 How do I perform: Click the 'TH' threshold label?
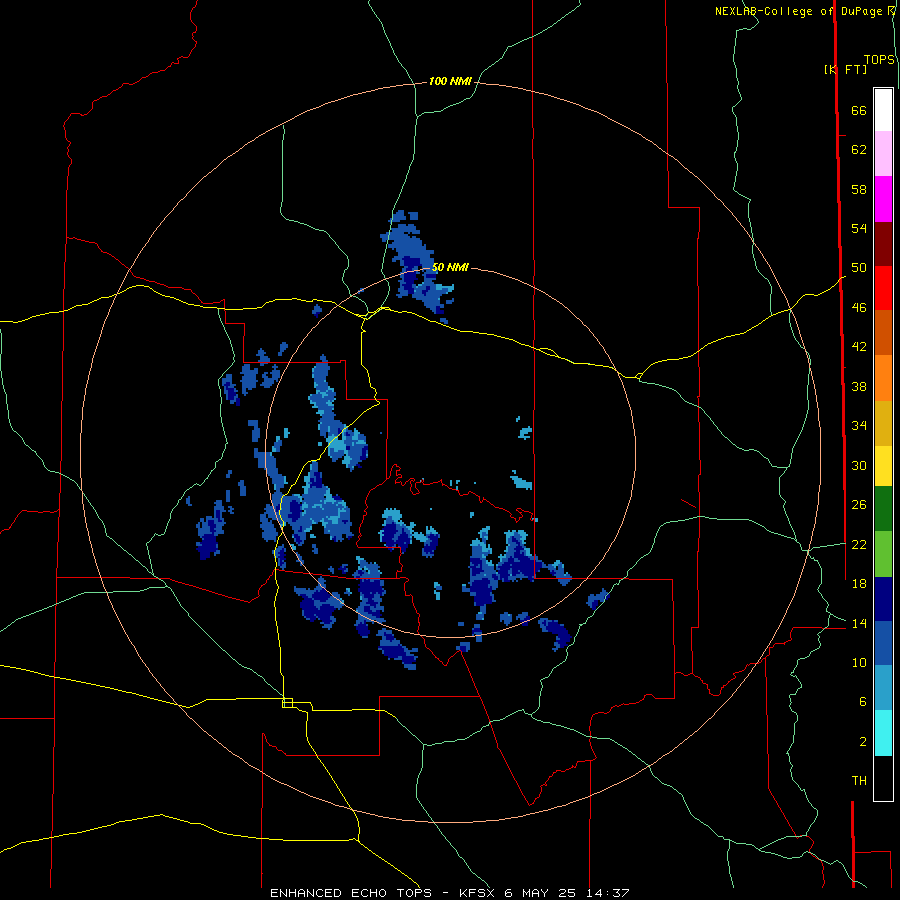[859, 781]
